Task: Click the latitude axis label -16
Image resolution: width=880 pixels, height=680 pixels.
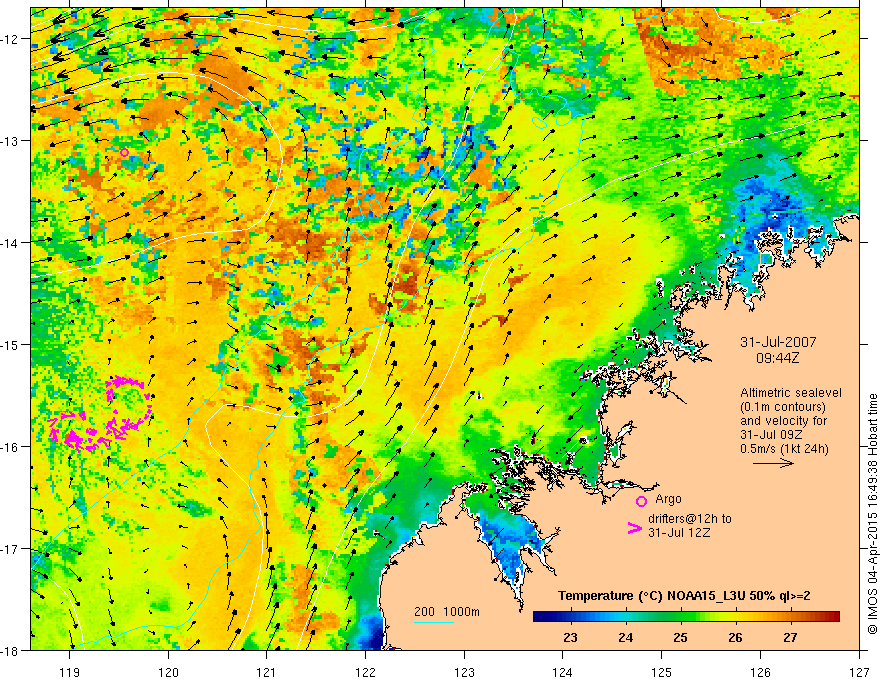Action: 11,447
